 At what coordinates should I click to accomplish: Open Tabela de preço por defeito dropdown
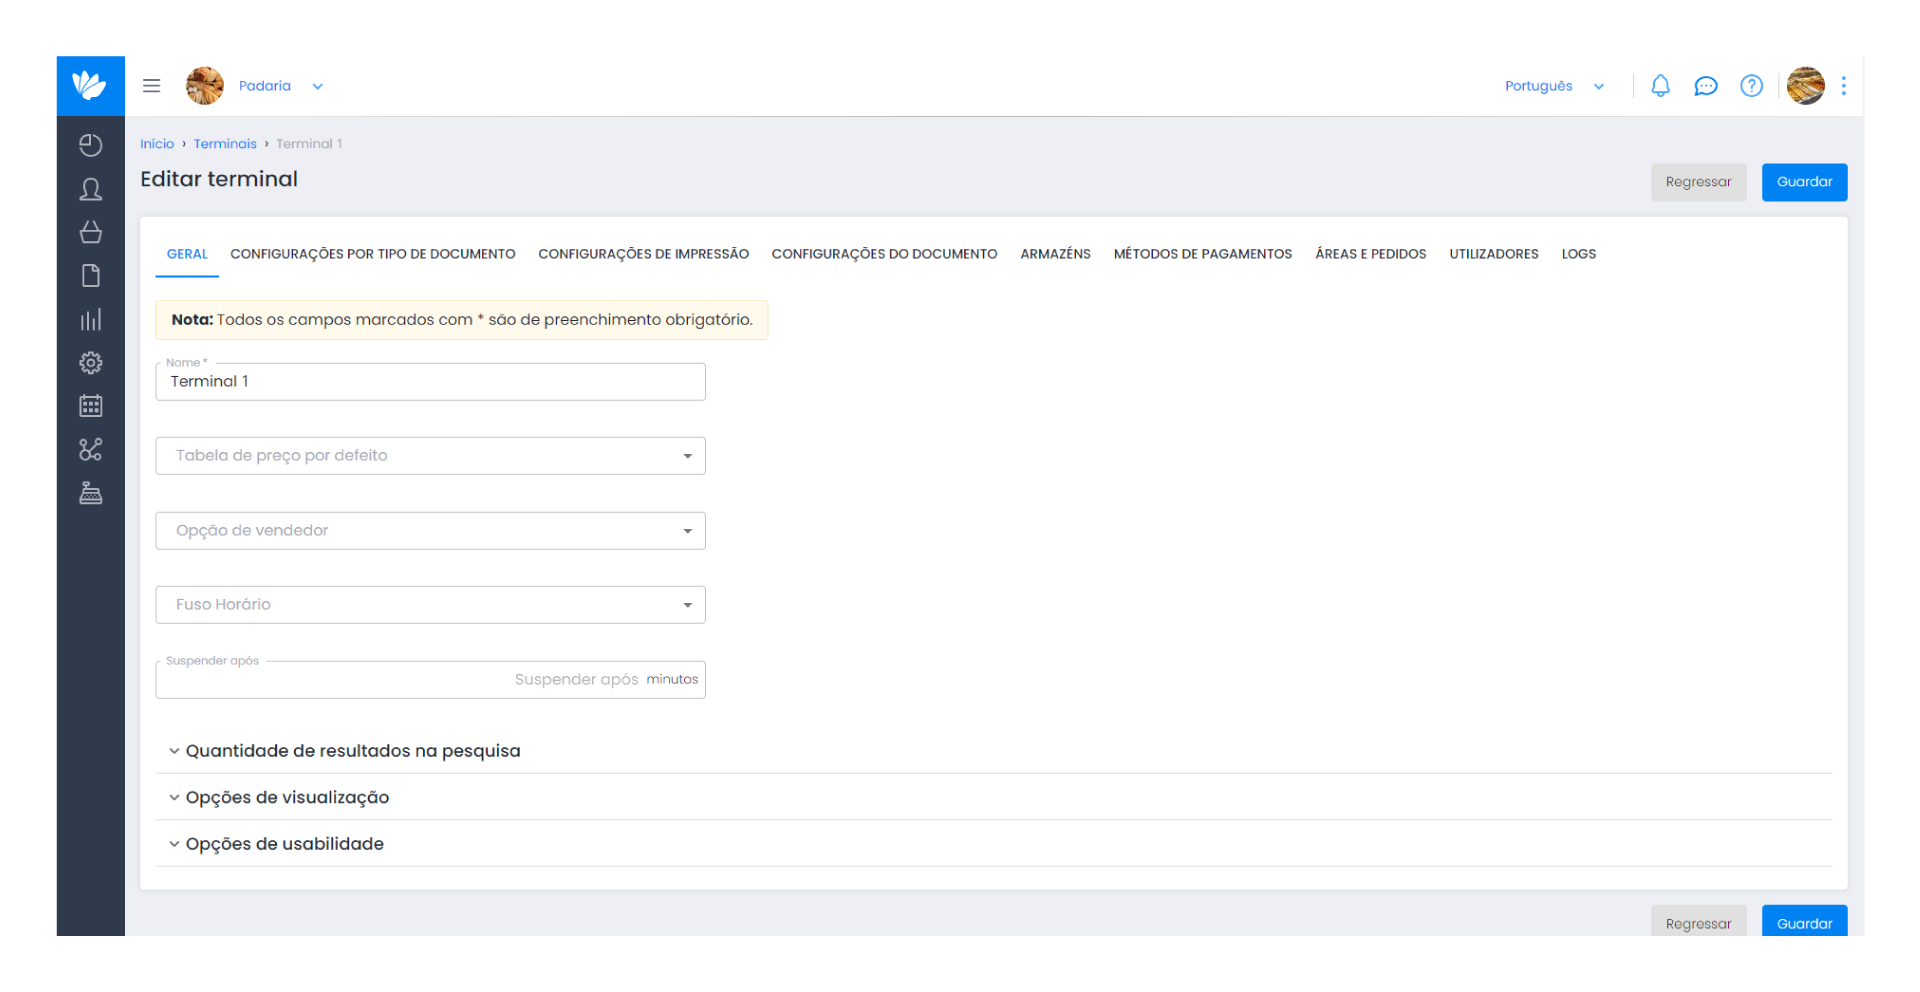(430, 456)
